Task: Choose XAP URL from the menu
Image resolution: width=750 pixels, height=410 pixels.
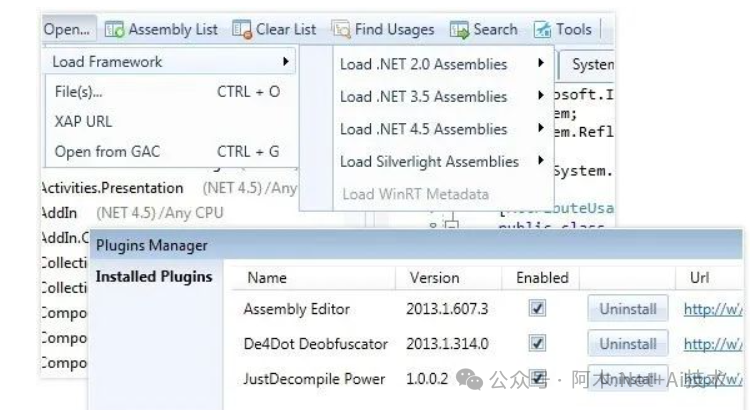Action: 83,122
